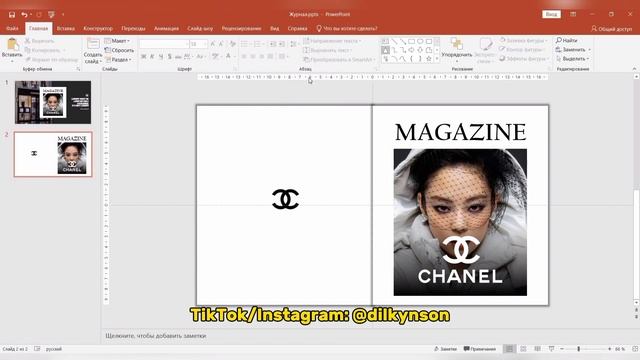This screenshot has width=640, height=360.
Task: Select the oval shape in shapes gallery
Action: [420, 41]
